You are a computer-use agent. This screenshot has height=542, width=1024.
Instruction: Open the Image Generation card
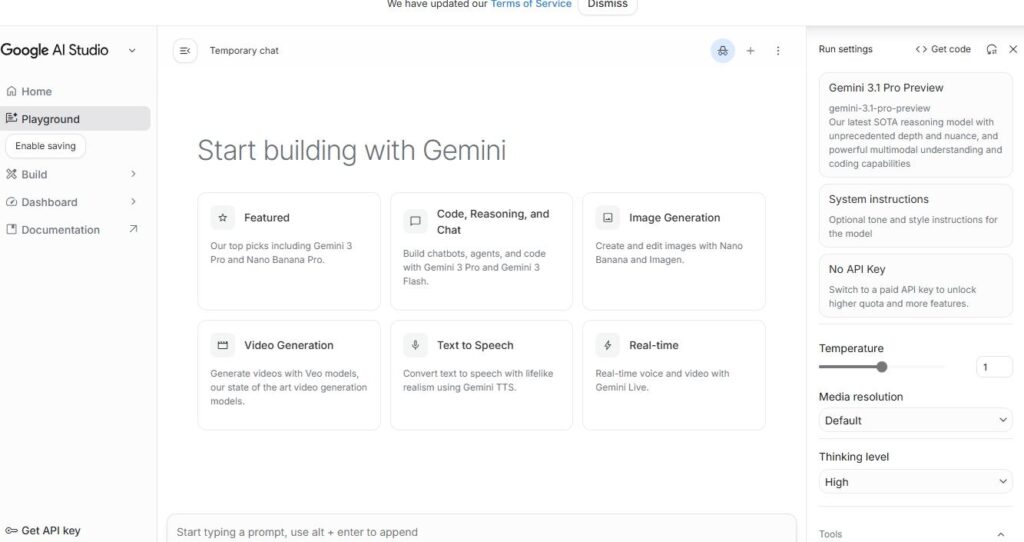click(x=673, y=251)
